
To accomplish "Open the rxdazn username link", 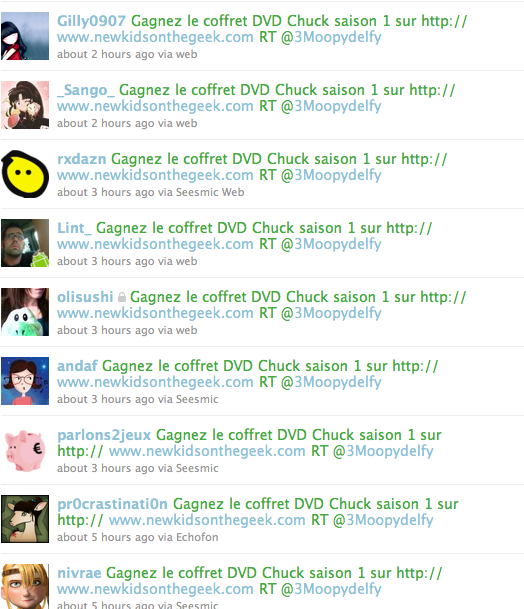I will click(82, 159).
